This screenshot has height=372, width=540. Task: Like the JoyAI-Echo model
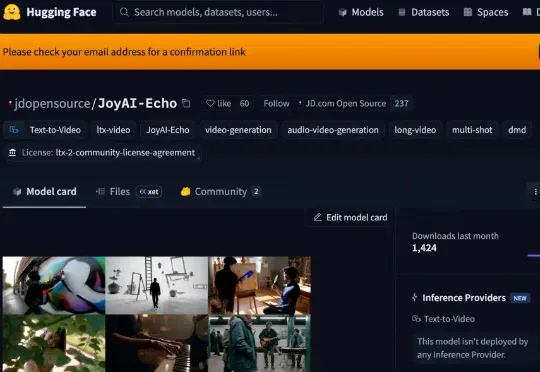coord(219,103)
